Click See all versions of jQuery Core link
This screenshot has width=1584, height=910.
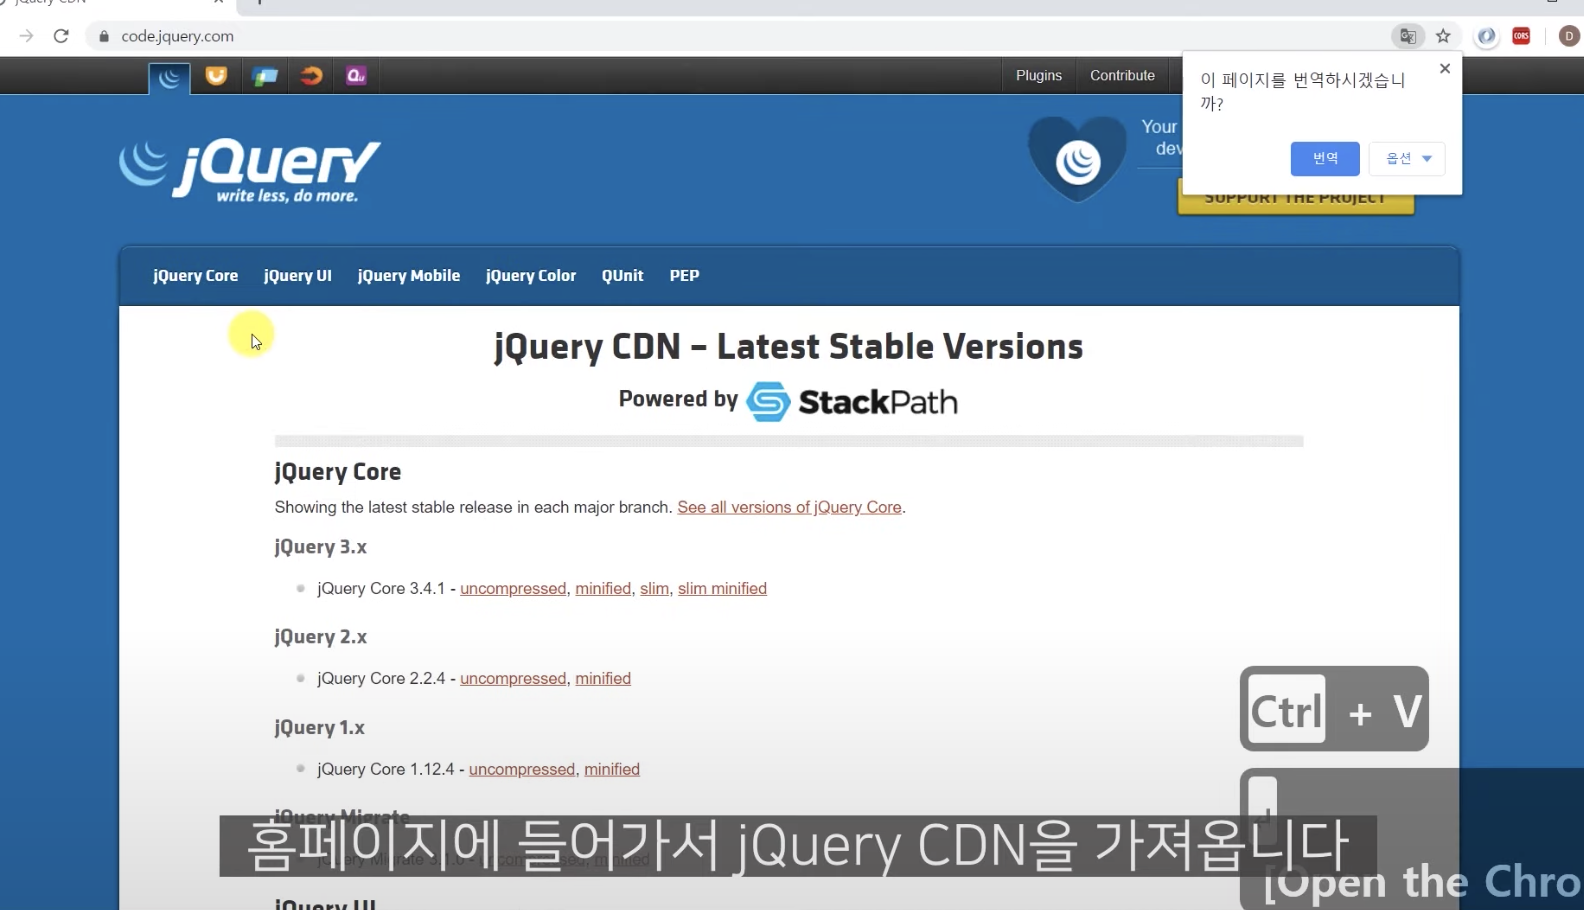coord(790,507)
